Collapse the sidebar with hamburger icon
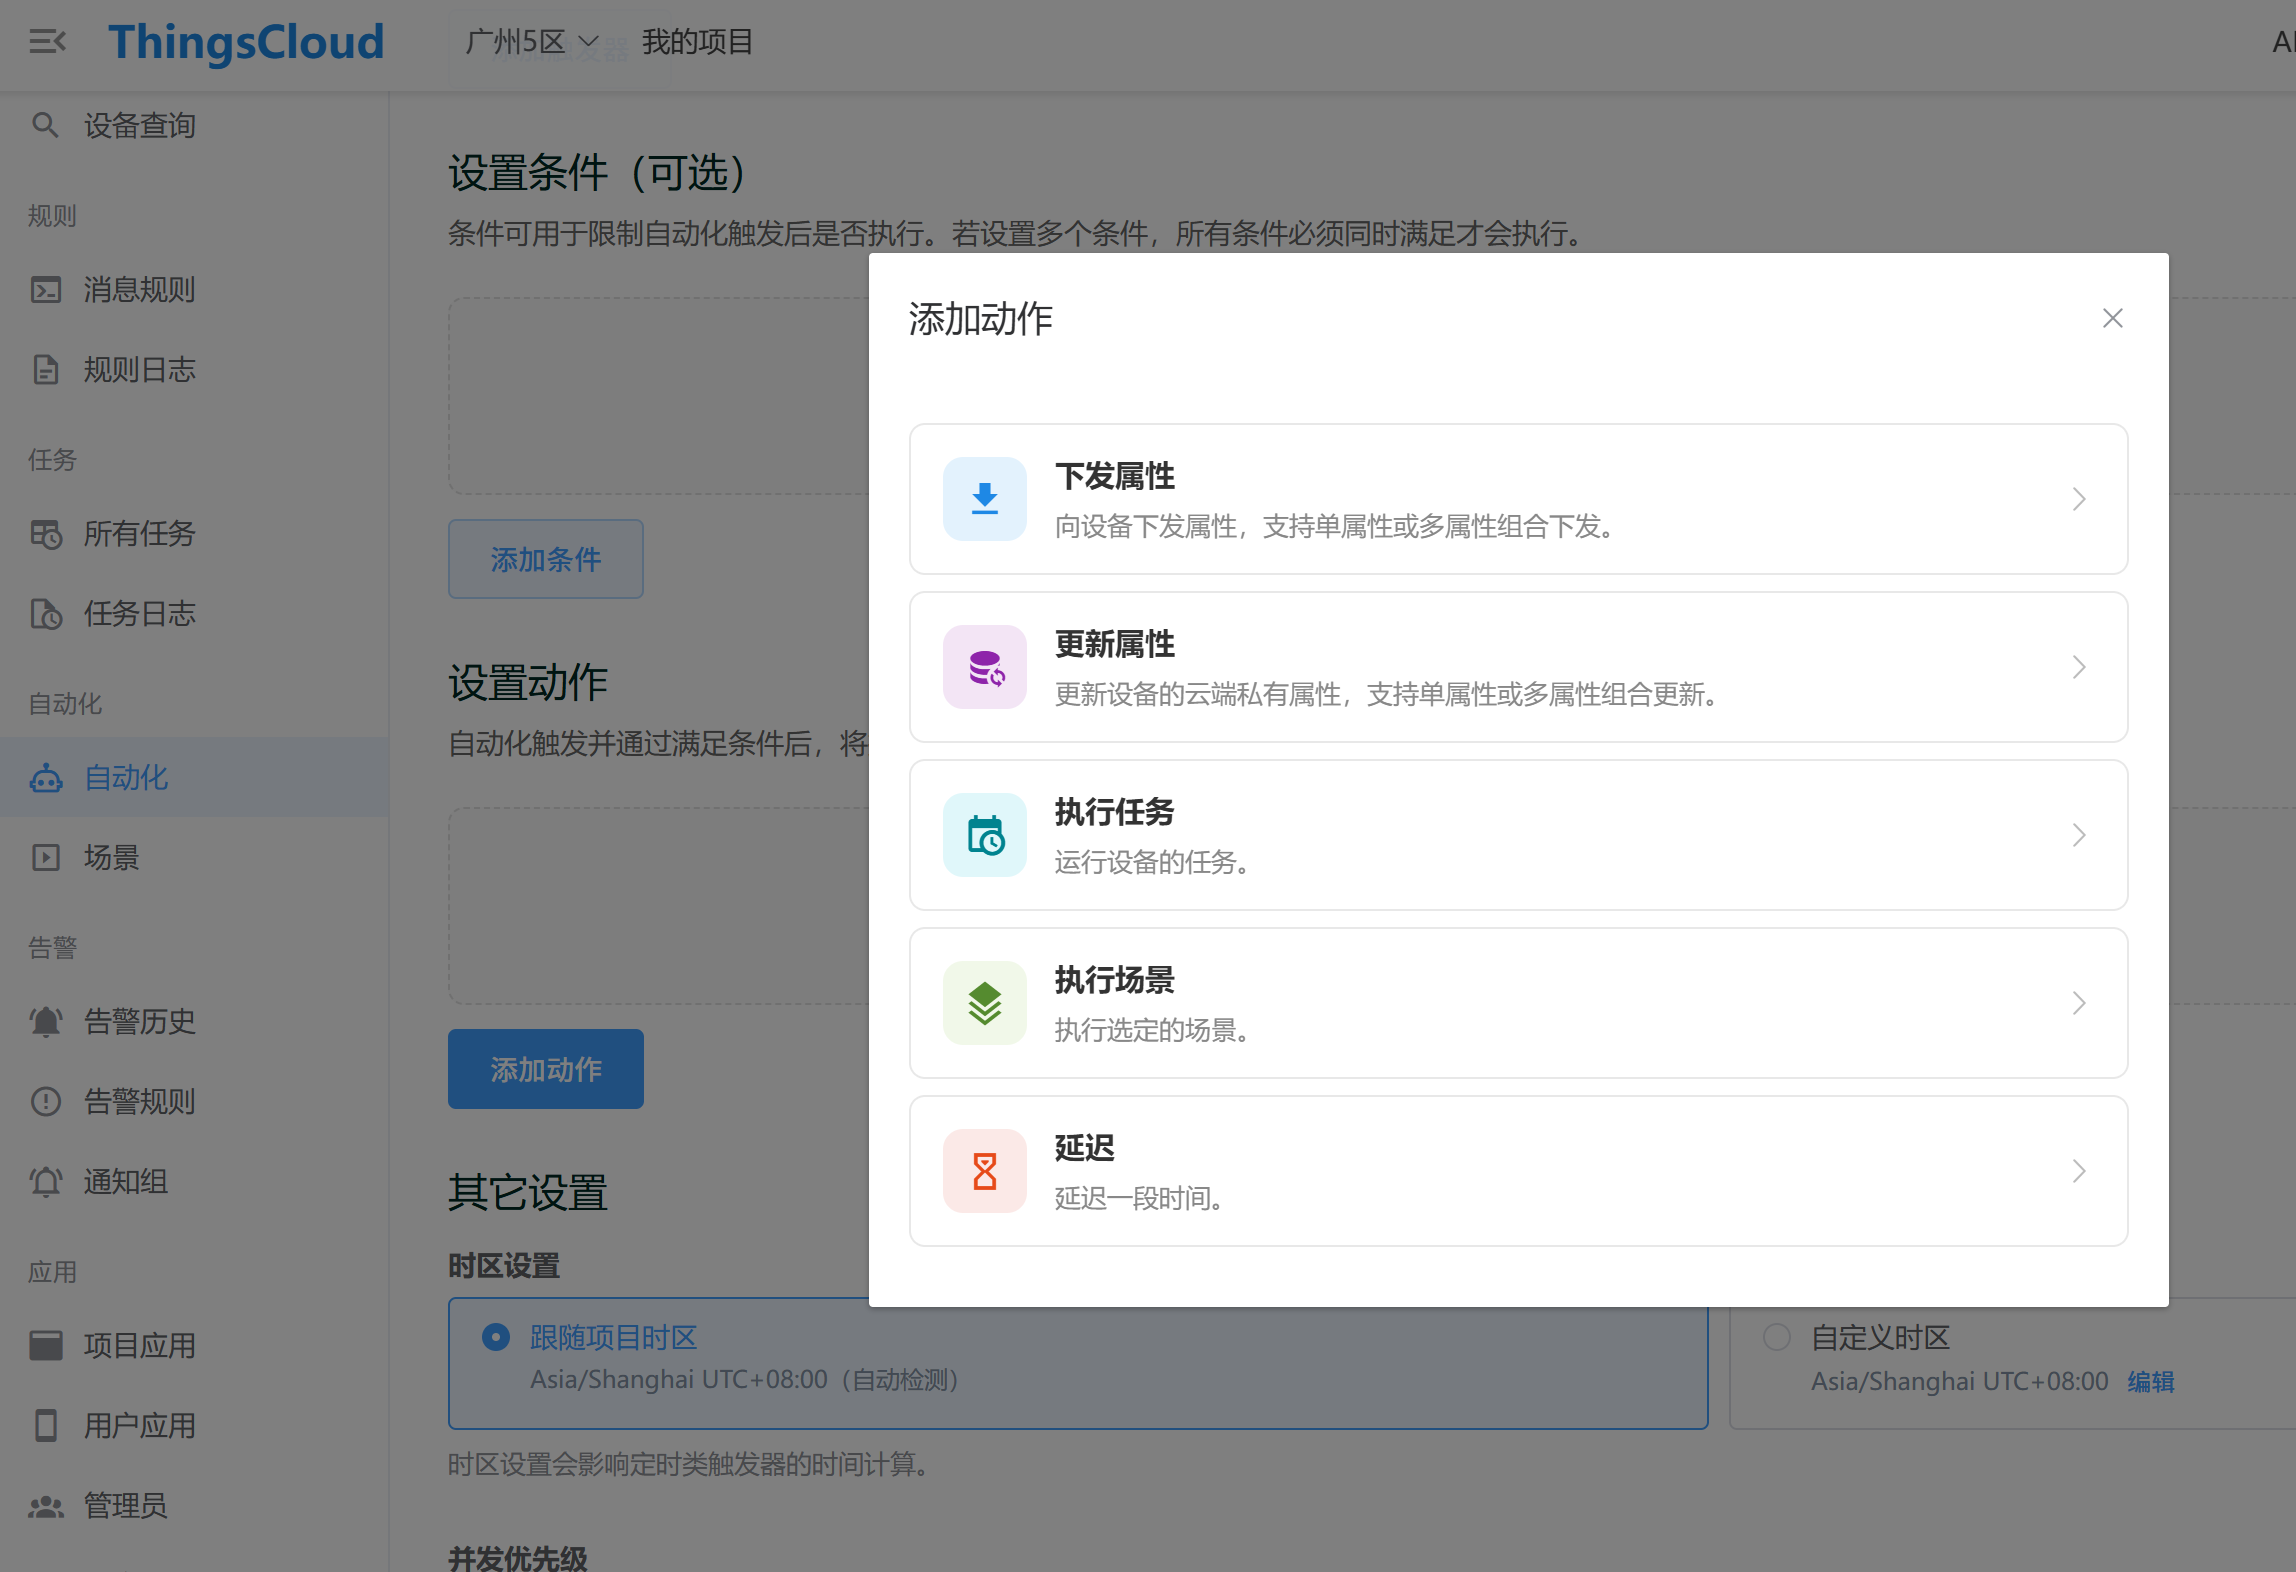Image resolution: width=2296 pixels, height=1572 pixels. coord(47,42)
